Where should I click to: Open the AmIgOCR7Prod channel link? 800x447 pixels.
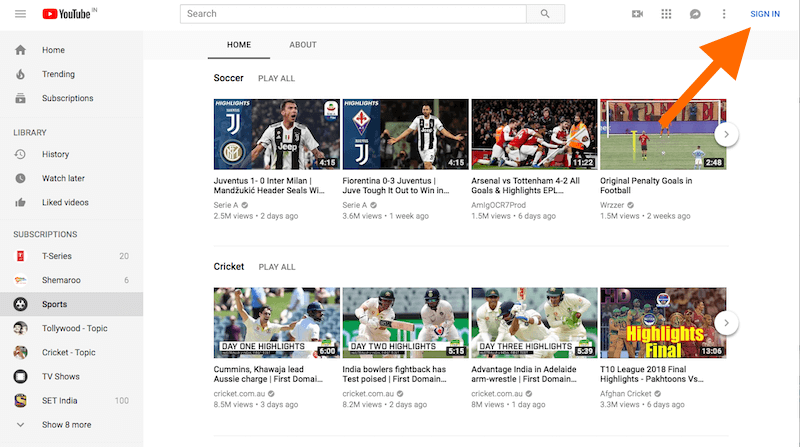[498, 205]
